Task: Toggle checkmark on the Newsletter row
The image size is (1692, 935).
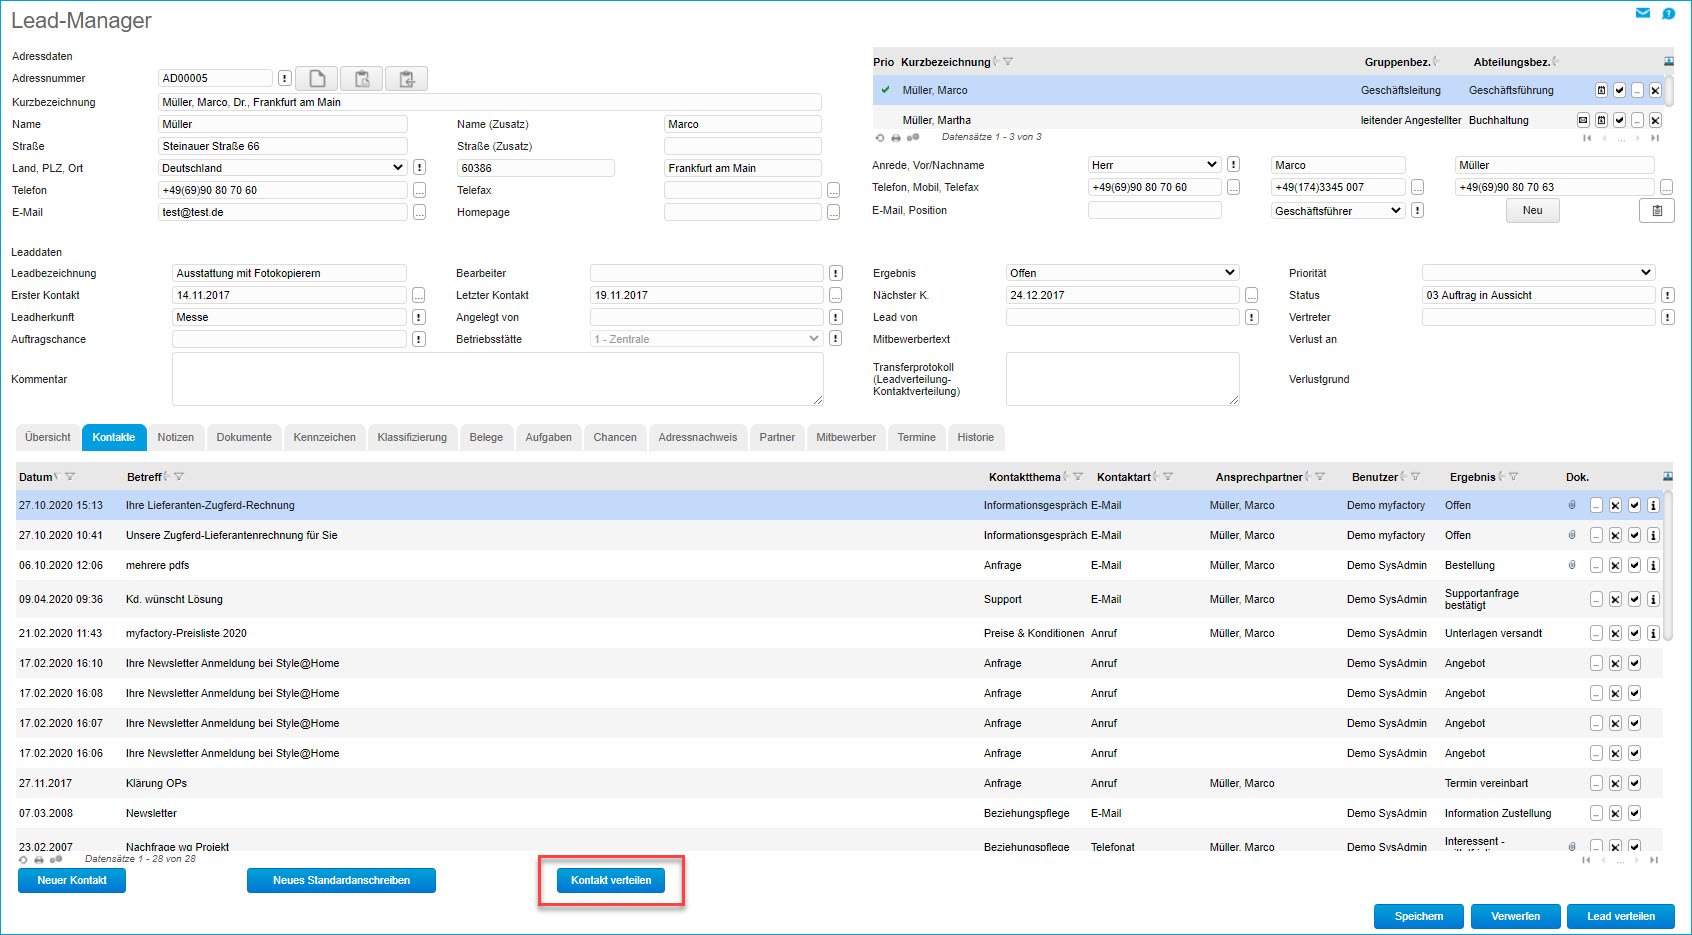Action: click(x=1634, y=813)
